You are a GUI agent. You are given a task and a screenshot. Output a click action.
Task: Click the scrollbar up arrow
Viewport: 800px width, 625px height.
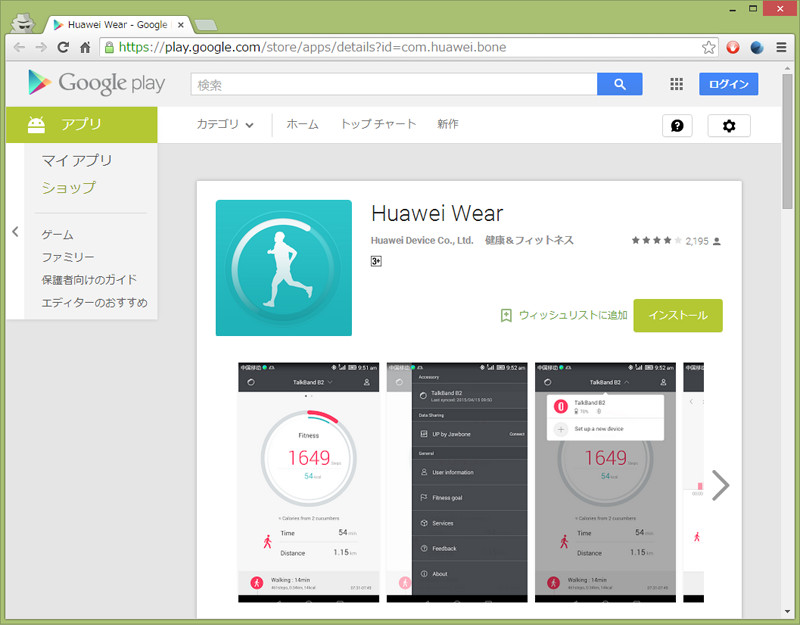787,68
